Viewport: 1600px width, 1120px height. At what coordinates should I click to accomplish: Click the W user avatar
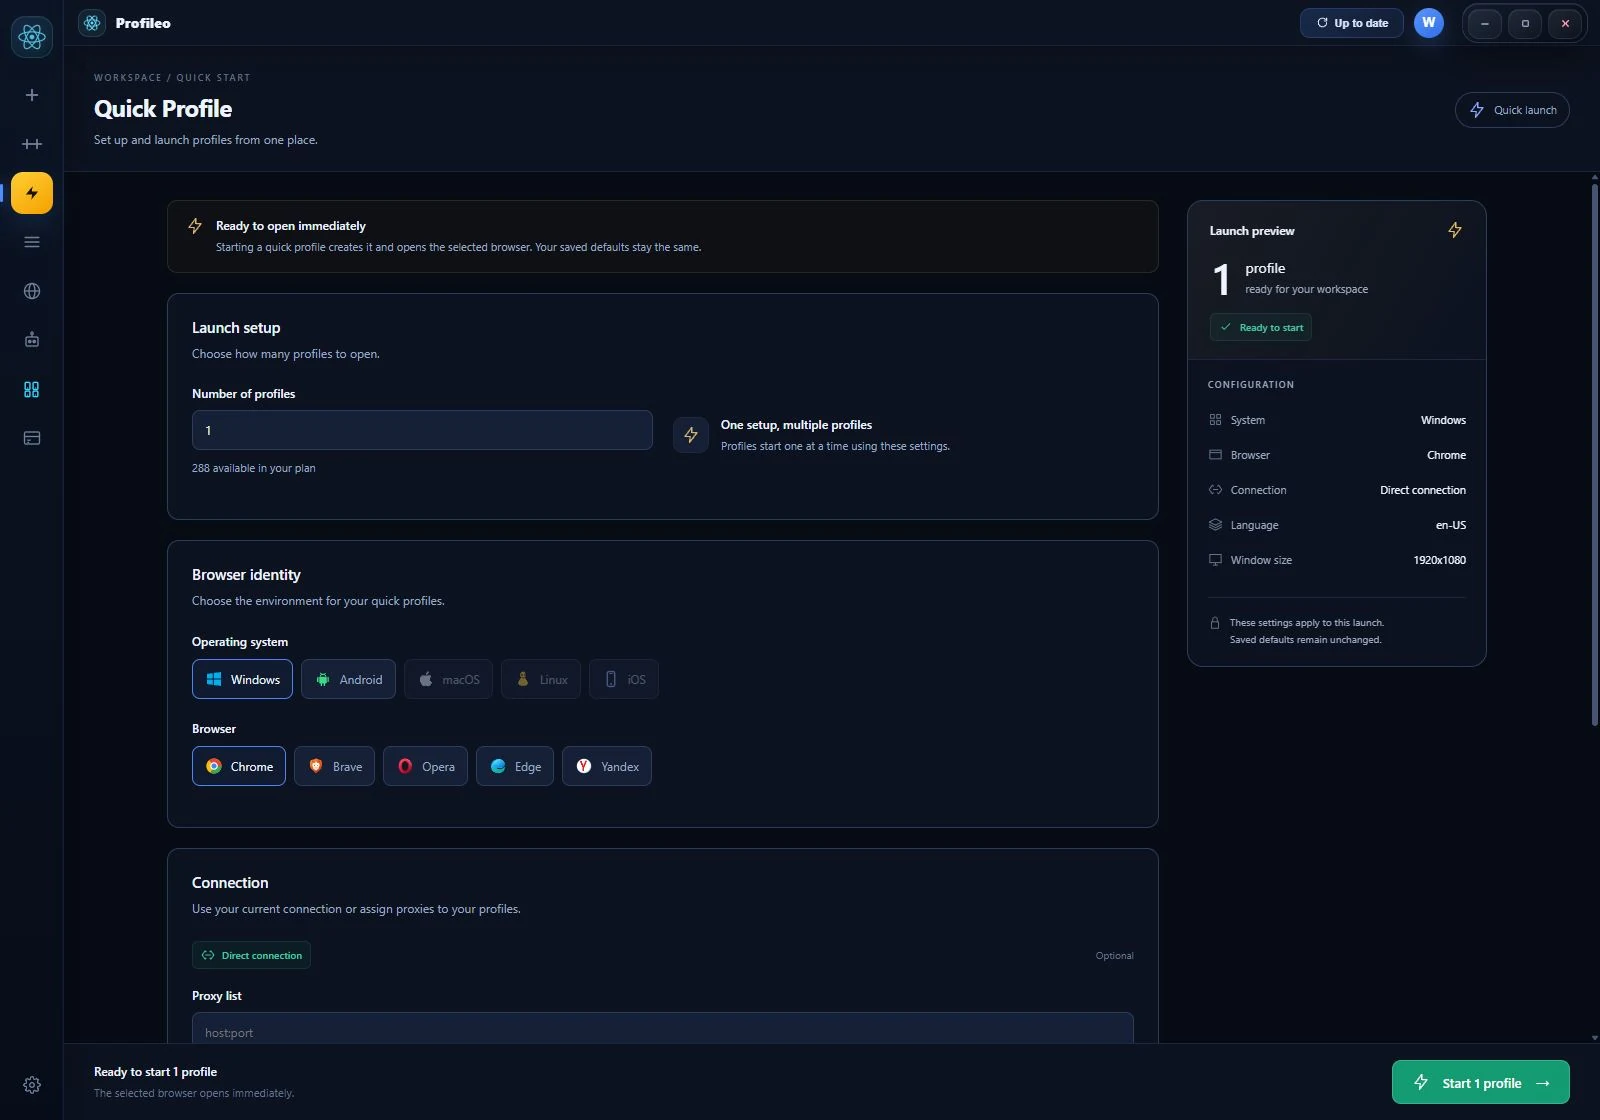(1429, 23)
